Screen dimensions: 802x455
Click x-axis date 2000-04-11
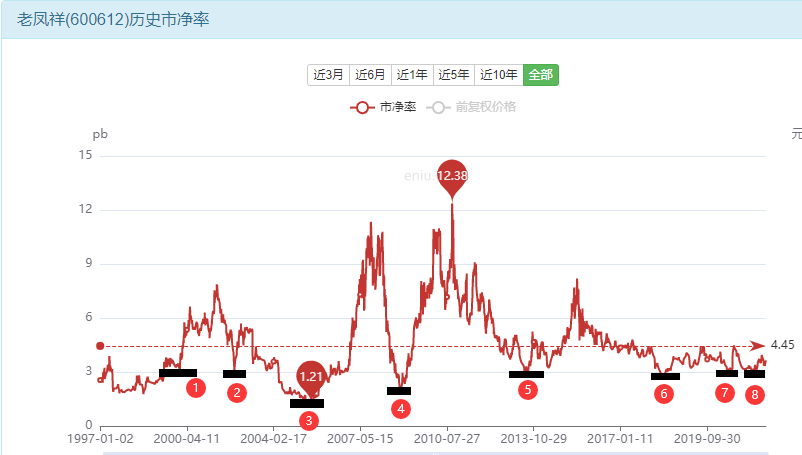tap(187, 439)
